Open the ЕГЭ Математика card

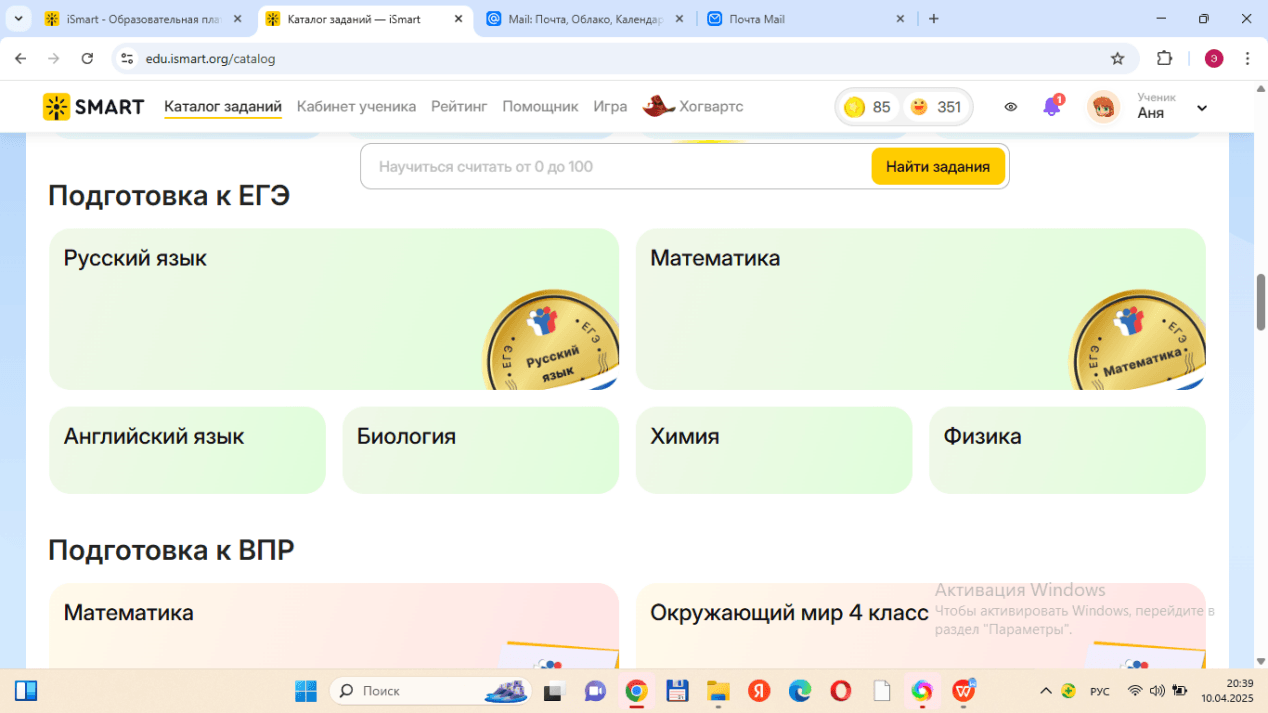921,309
